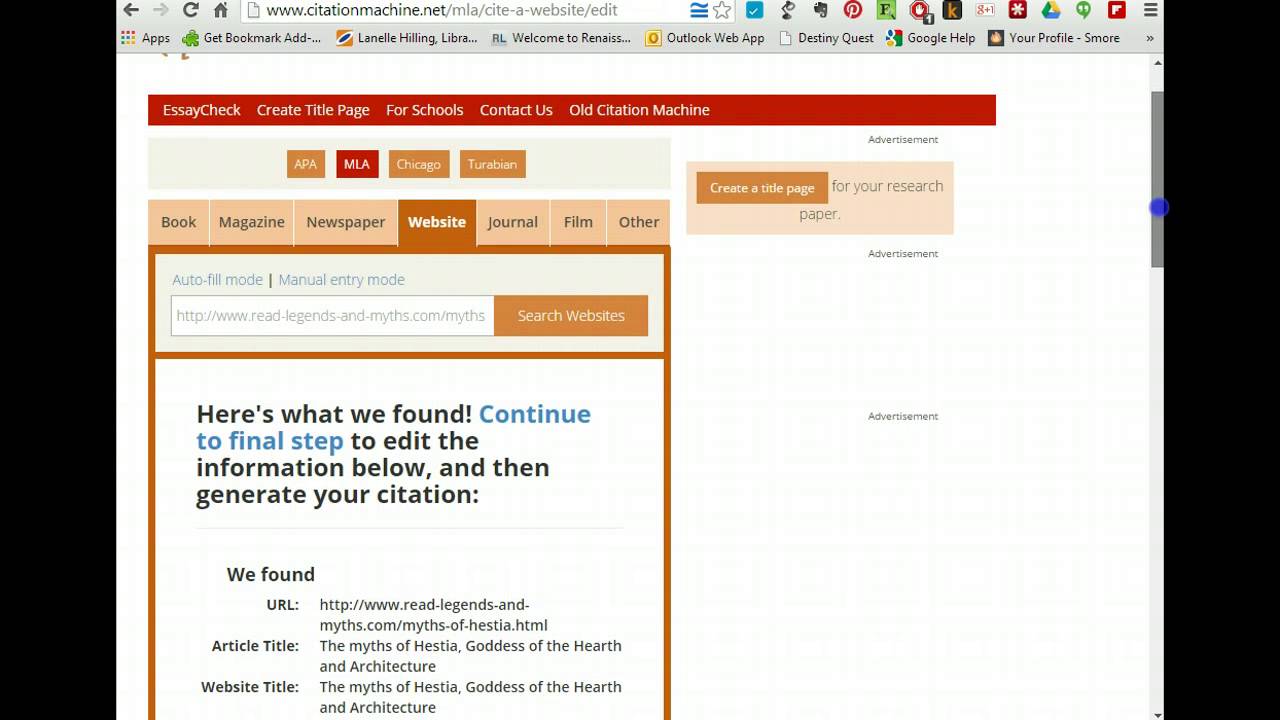Open the Get Bookmark Add-on bookmark

[x=252, y=38]
